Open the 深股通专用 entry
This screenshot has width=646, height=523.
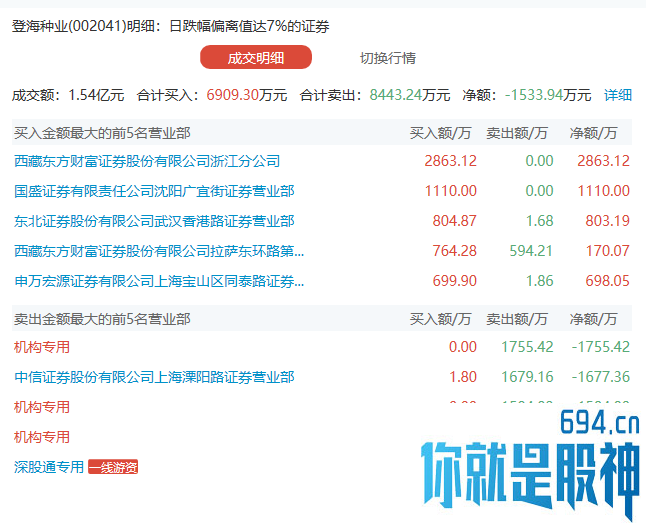(x=49, y=467)
